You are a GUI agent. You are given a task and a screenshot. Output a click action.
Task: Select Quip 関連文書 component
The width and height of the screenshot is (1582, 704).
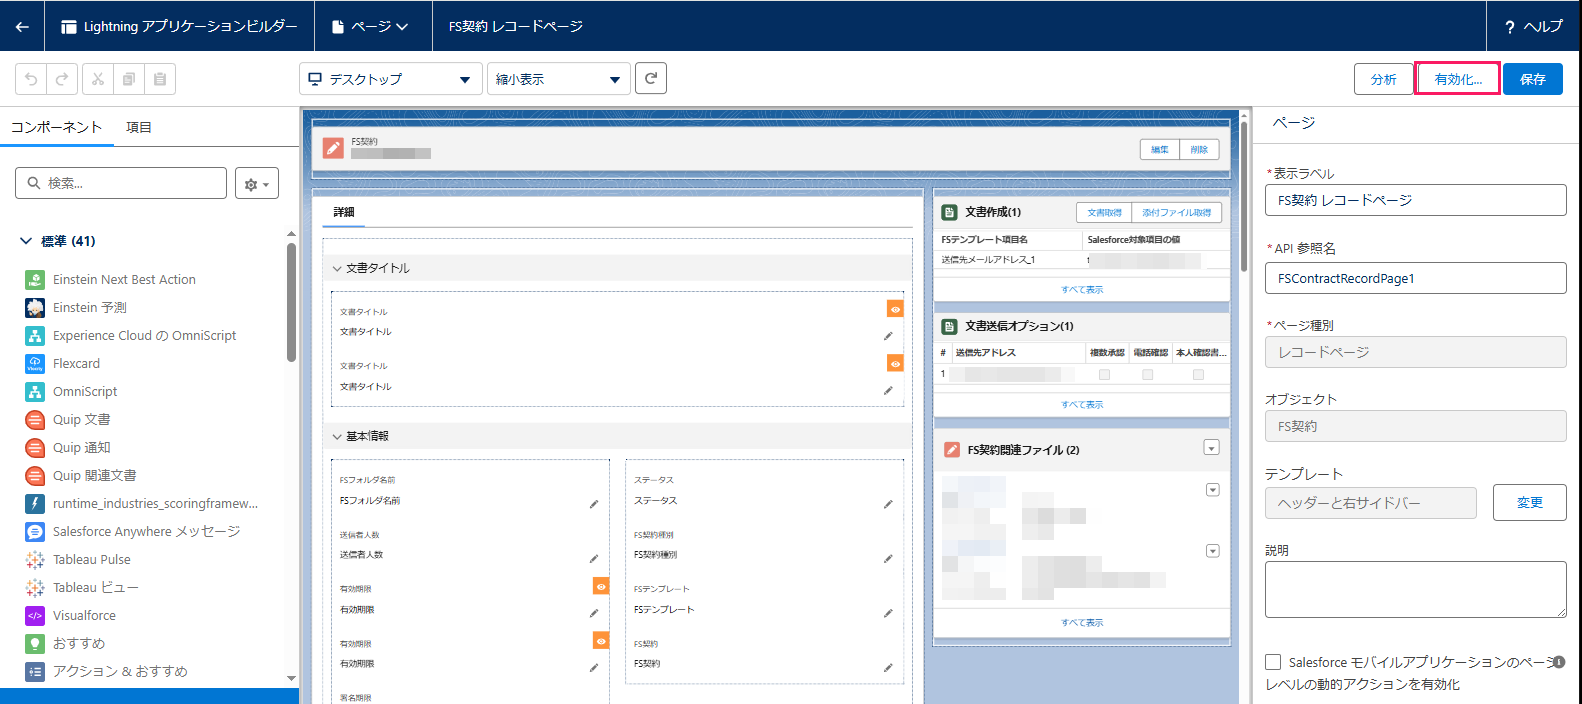pyautogui.click(x=81, y=475)
